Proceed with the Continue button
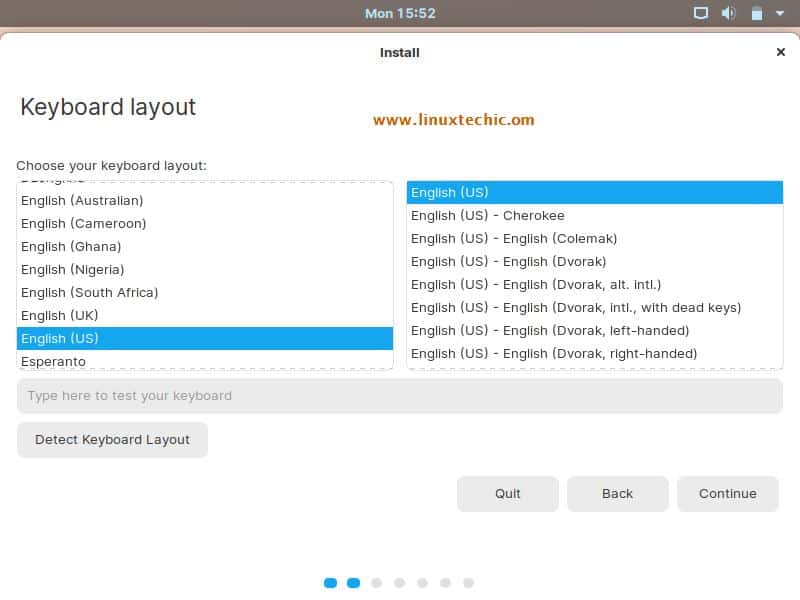The width and height of the screenshot is (800, 600). point(728,493)
